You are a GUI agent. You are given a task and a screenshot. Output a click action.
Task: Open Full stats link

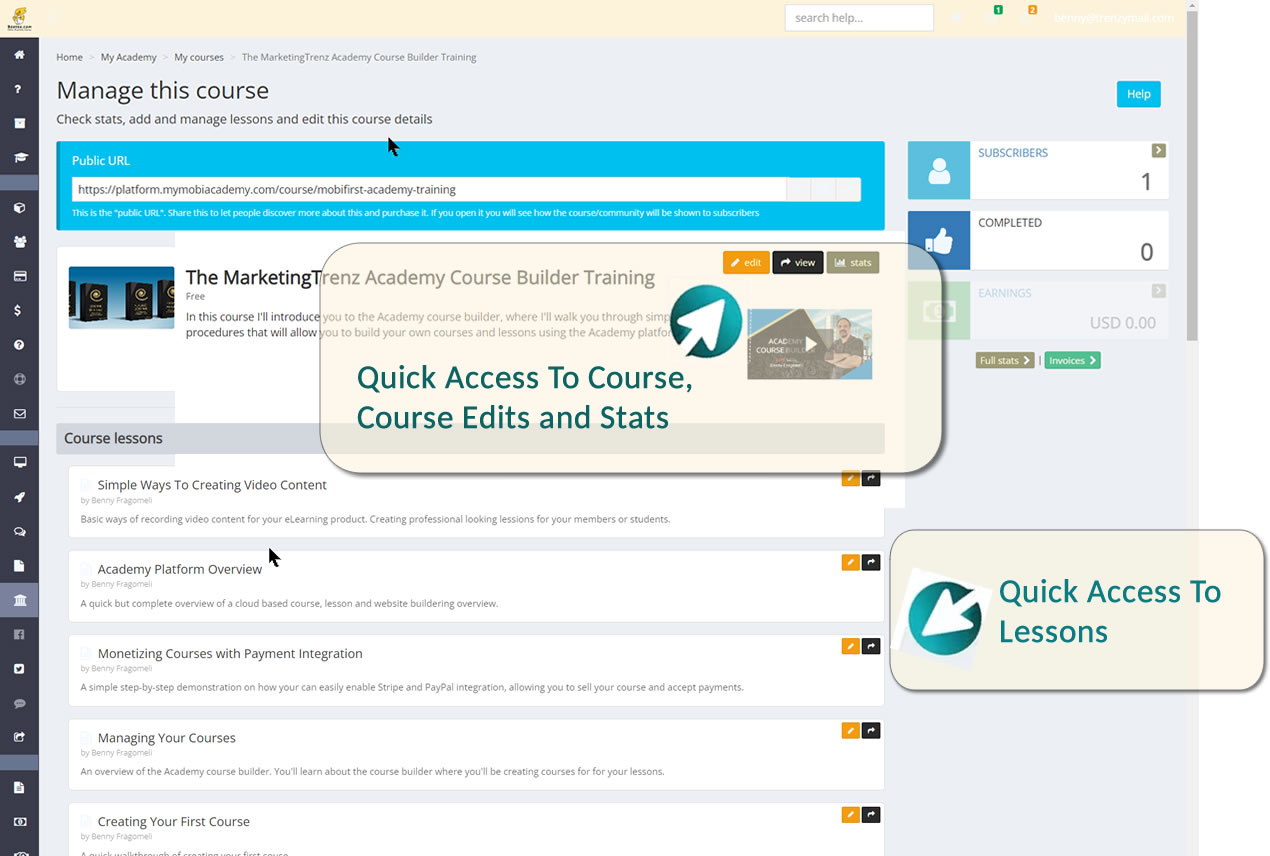point(1004,360)
